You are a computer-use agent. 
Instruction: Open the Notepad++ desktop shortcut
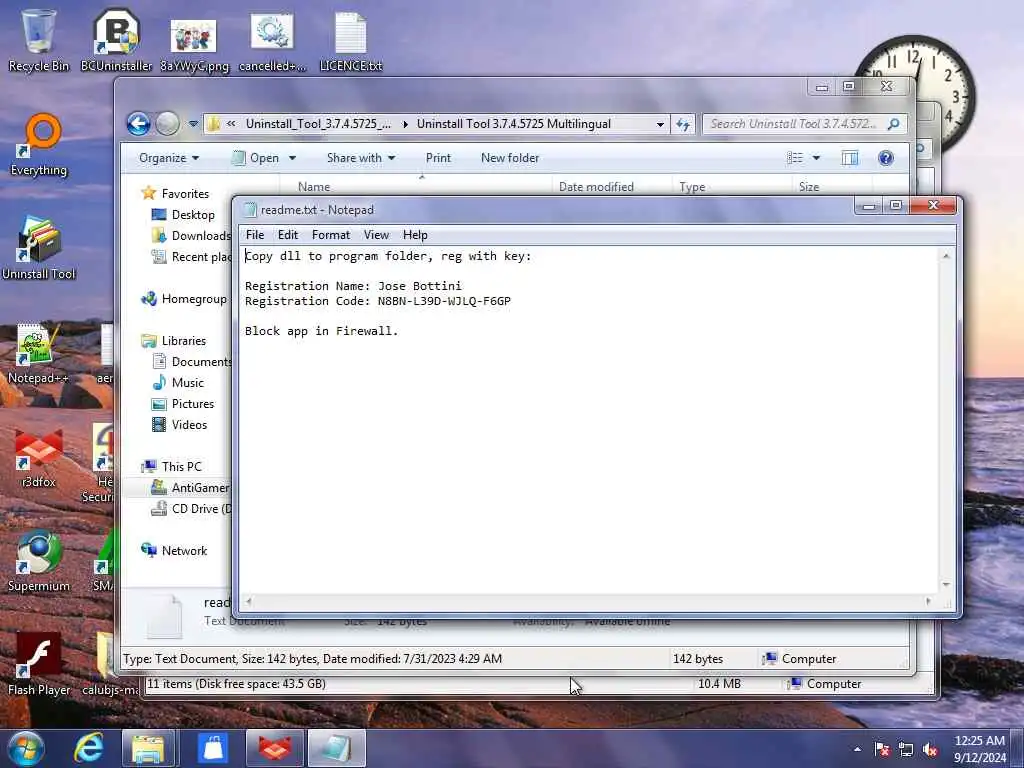38,353
